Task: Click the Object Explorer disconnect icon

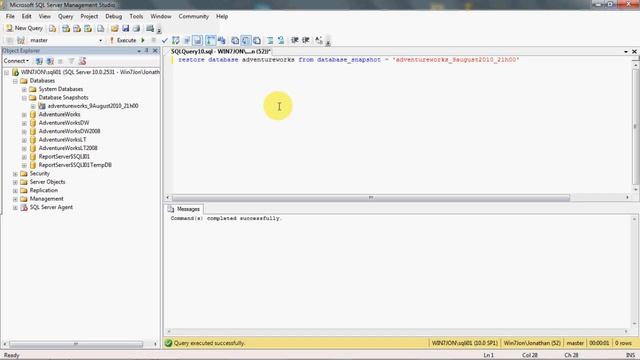Action: (50, 61)
